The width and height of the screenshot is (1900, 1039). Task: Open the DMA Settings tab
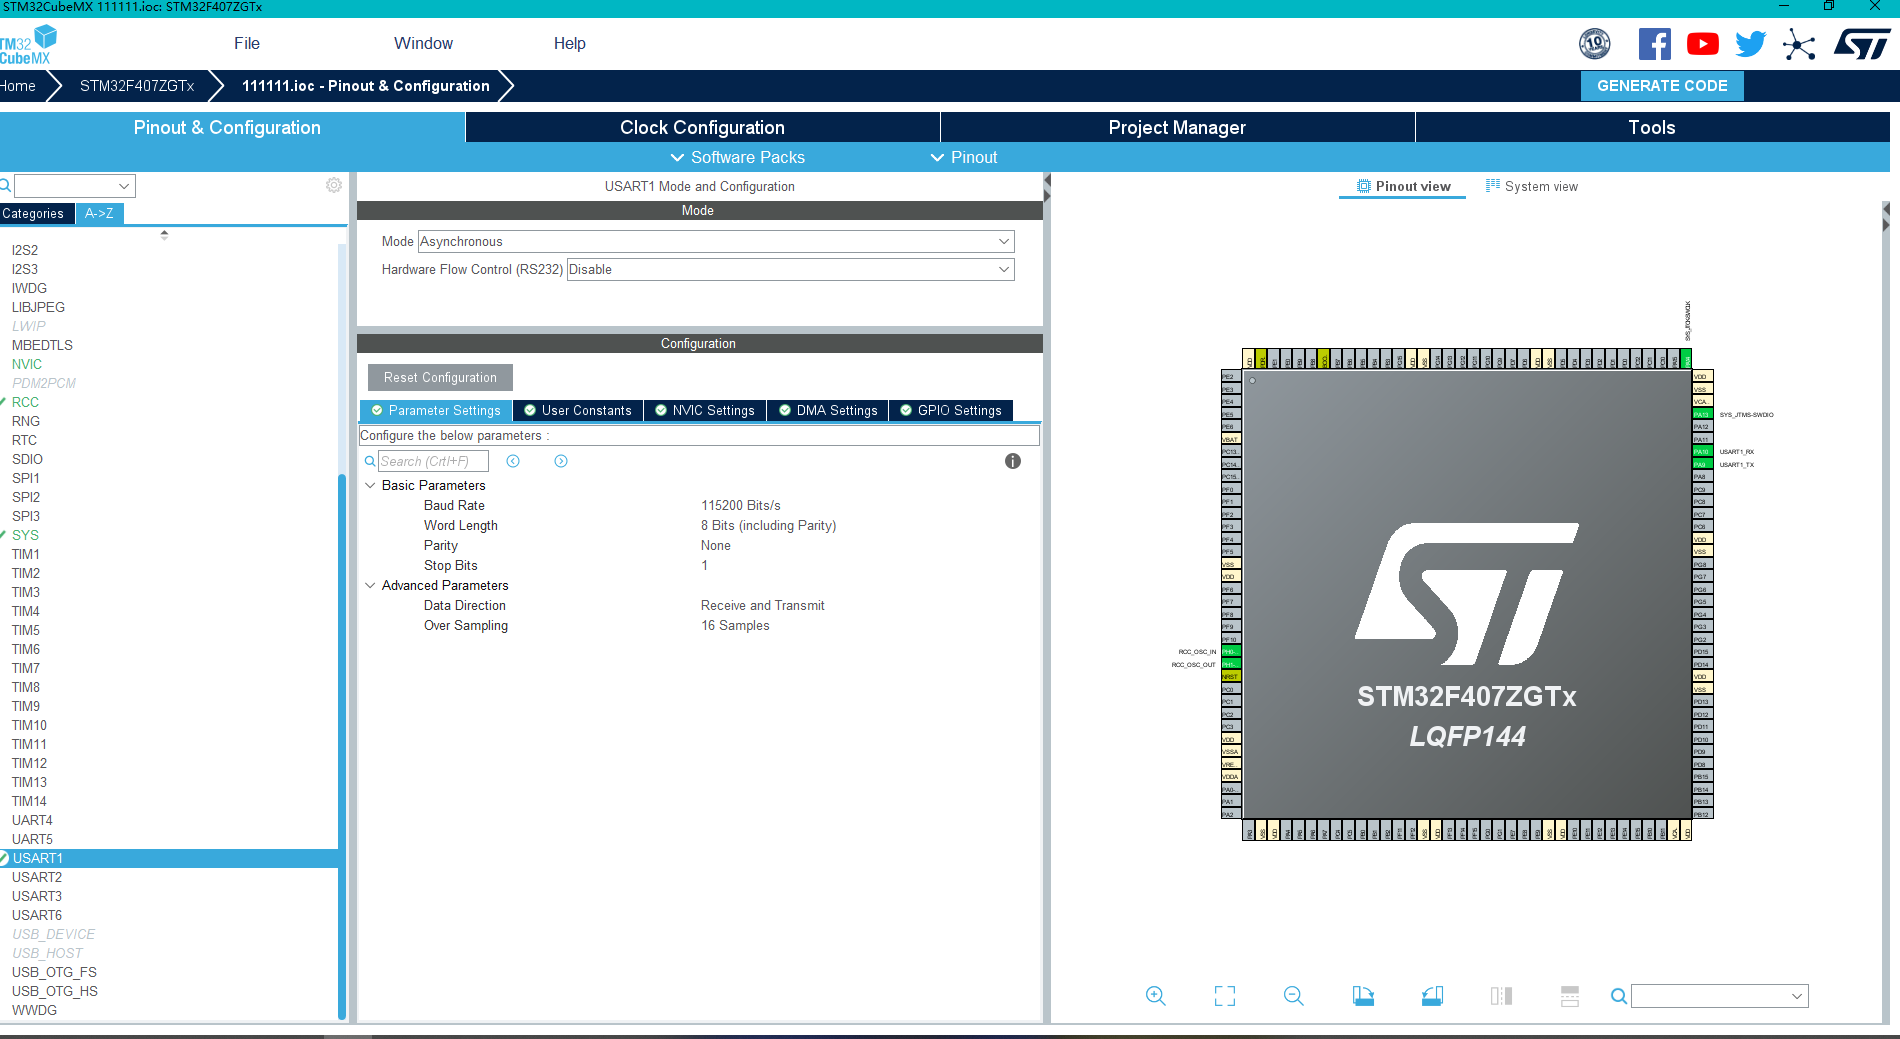point(827,410)
